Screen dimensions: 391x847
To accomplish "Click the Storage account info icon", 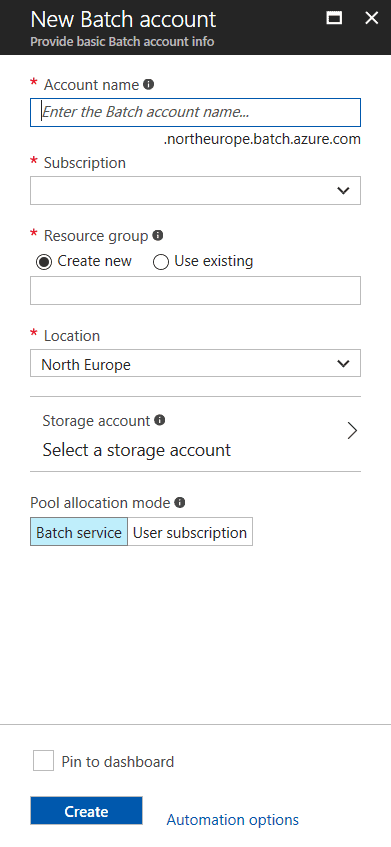I will coord(159,420).
